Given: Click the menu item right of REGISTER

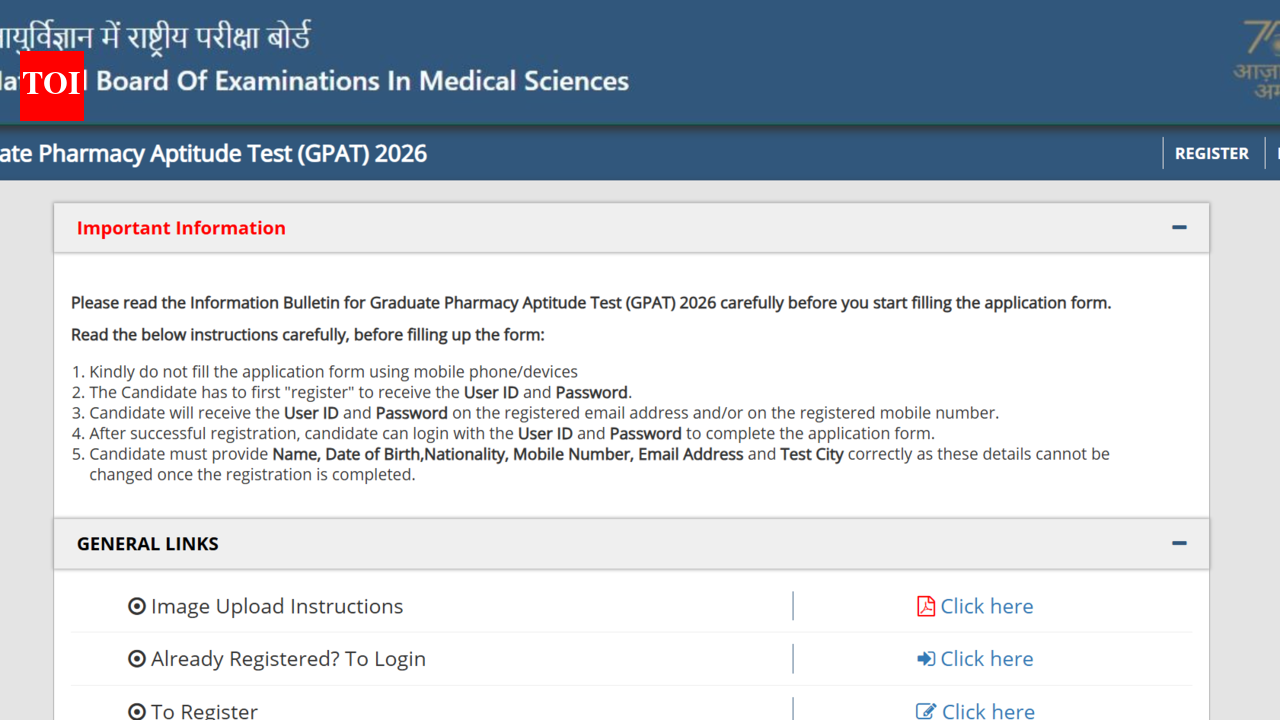Looking at the screenshot, I should click(1277, 153).
